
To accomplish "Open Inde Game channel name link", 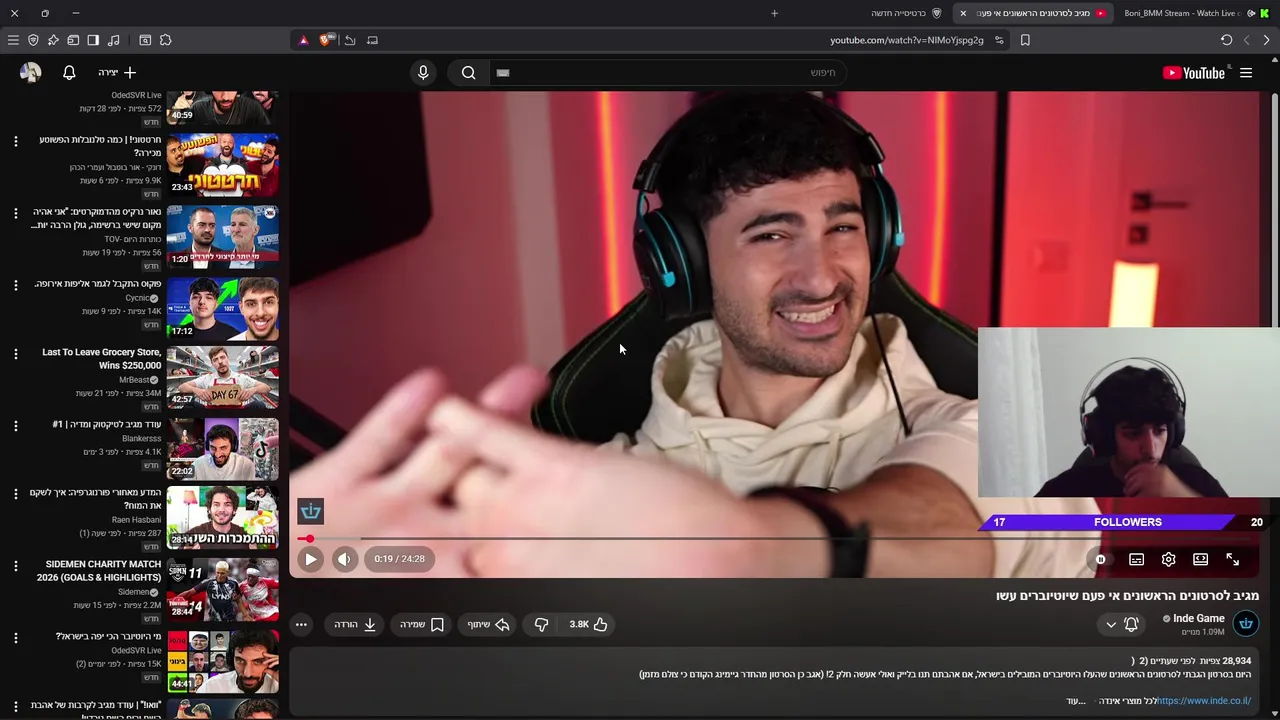I will coord(1198,618).
